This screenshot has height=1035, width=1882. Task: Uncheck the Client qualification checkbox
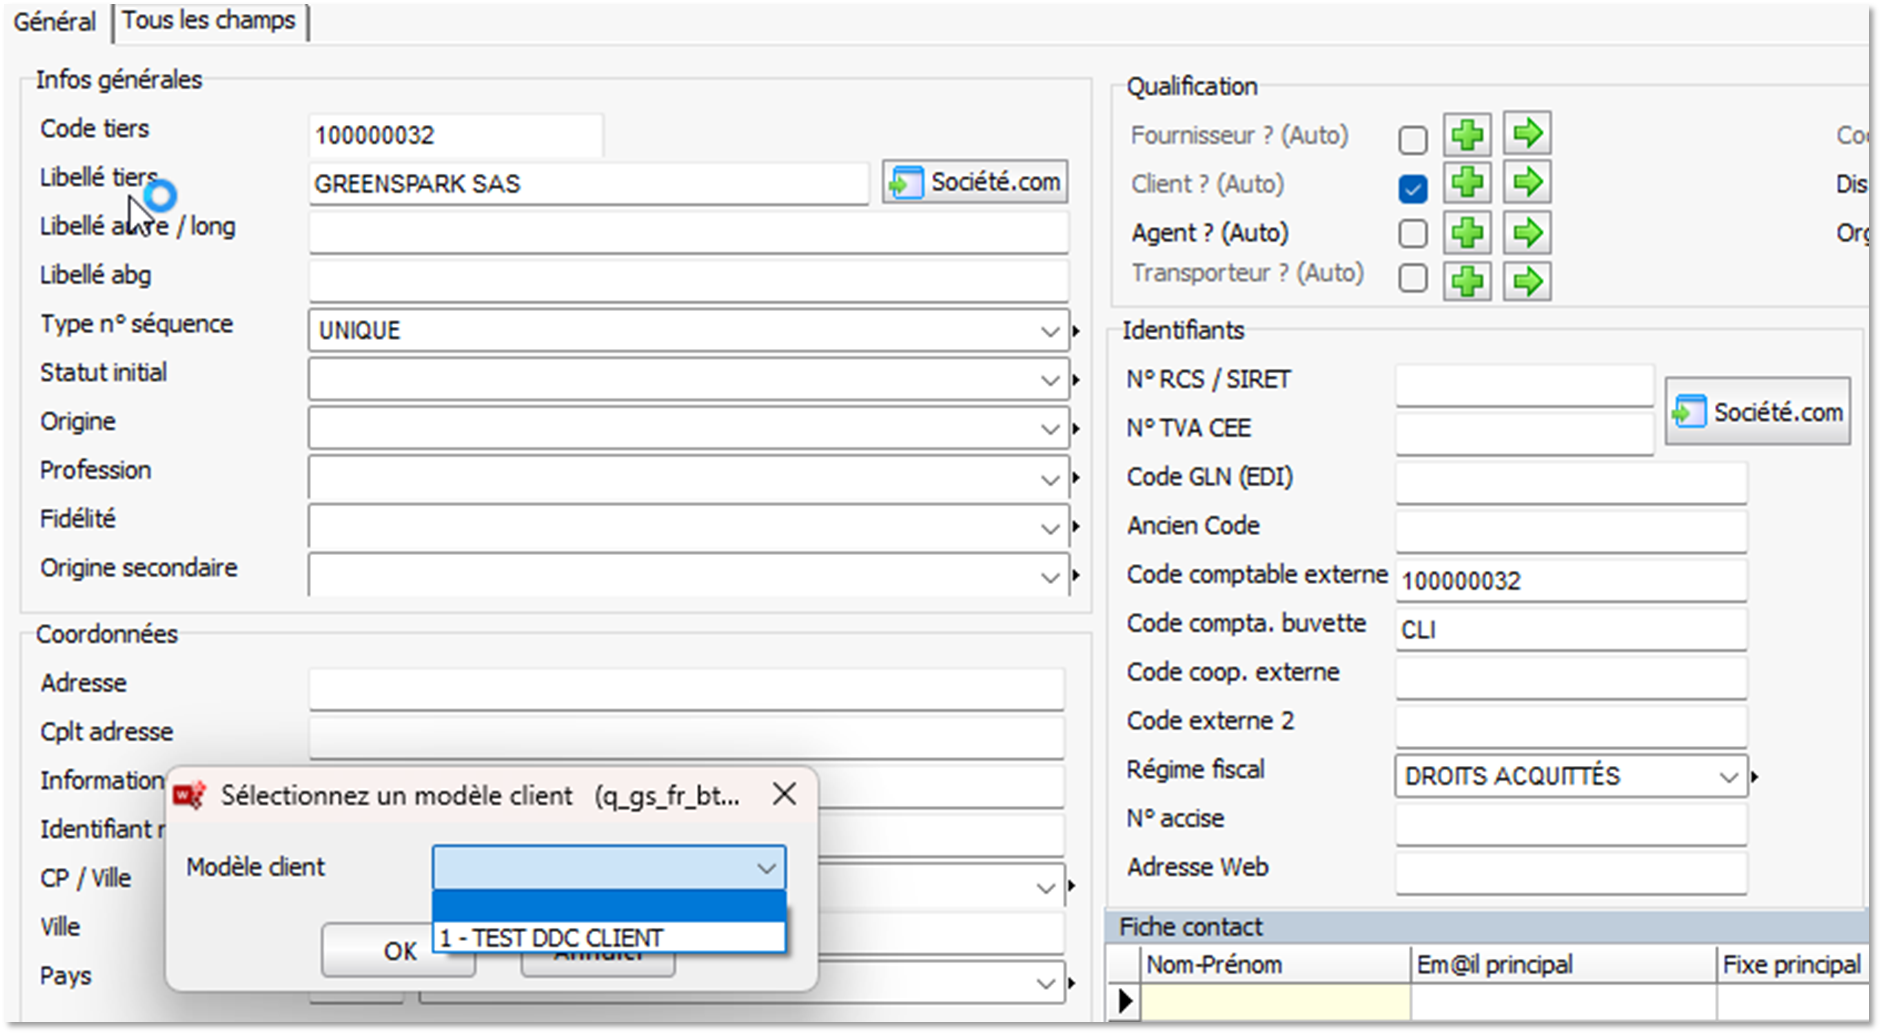(1412, 188)
